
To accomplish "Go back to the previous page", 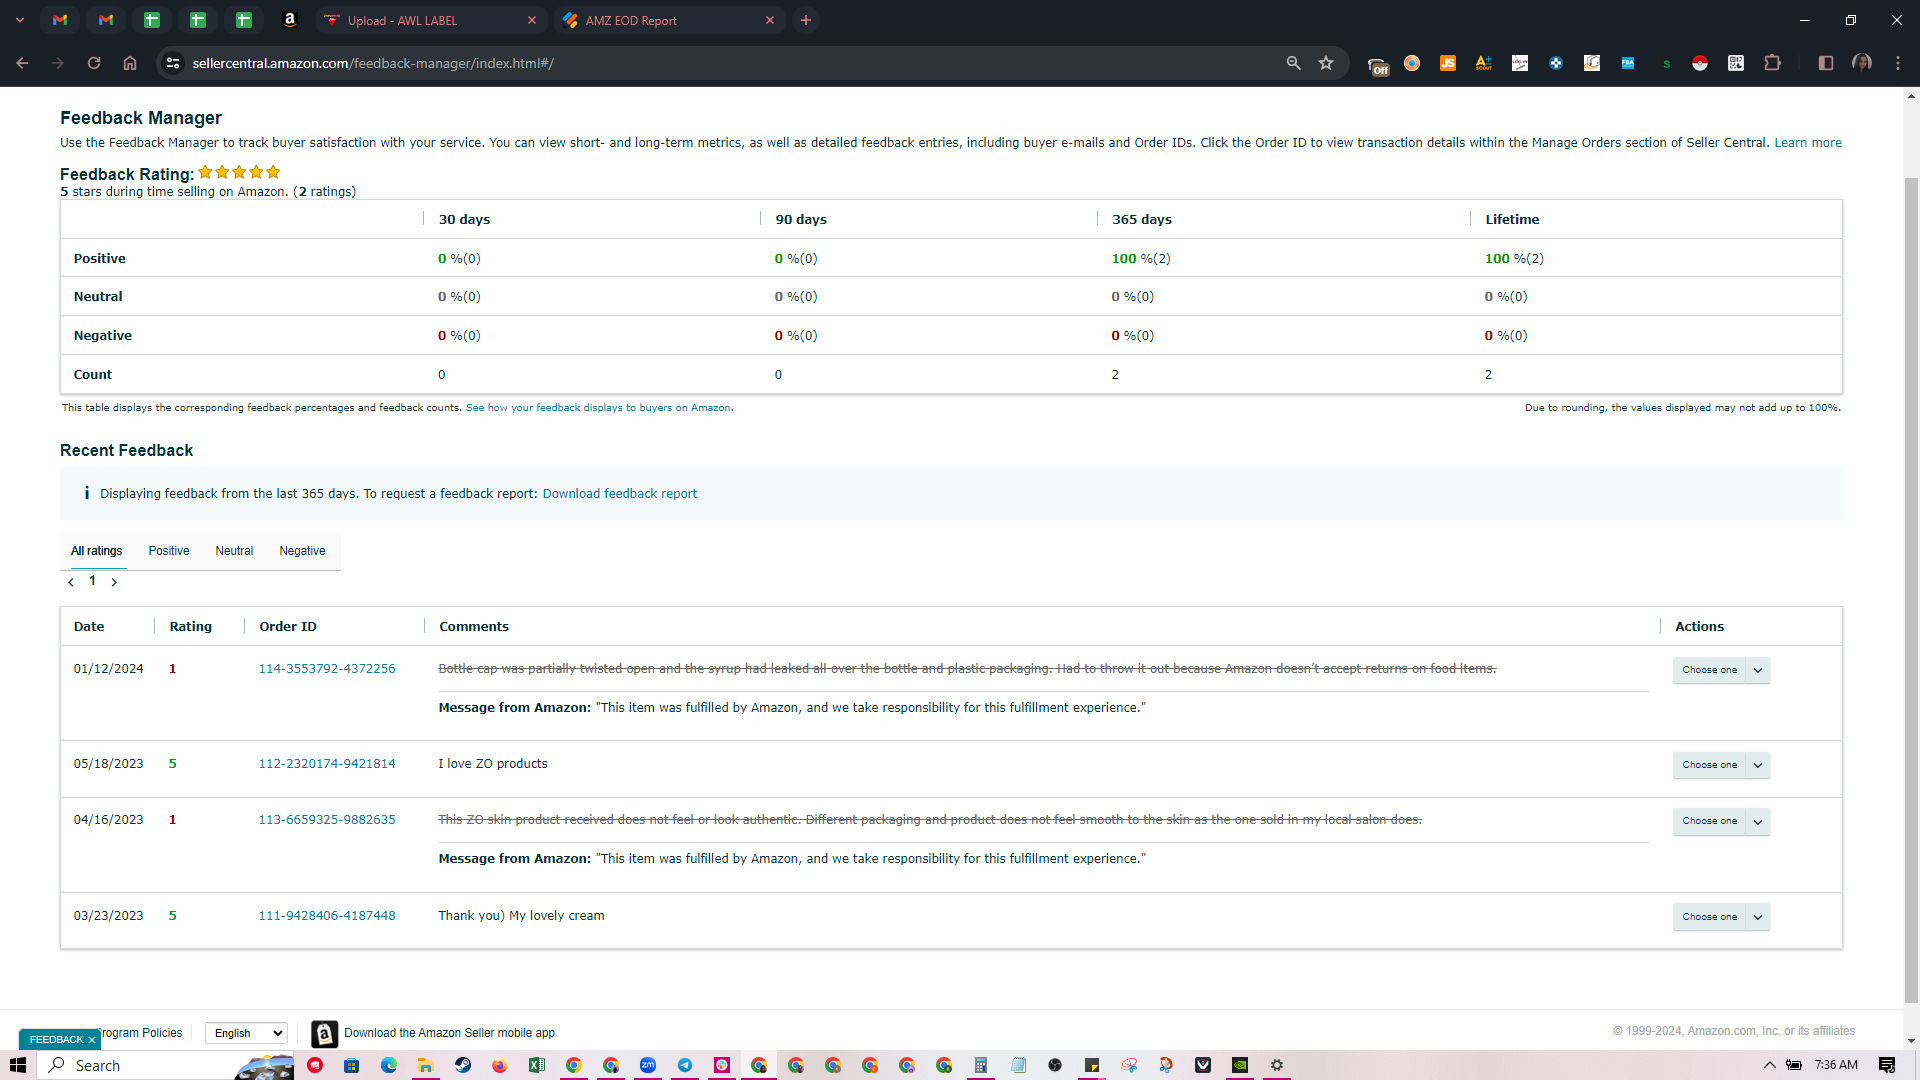I will pyautogui.click(x=22, y=63).
